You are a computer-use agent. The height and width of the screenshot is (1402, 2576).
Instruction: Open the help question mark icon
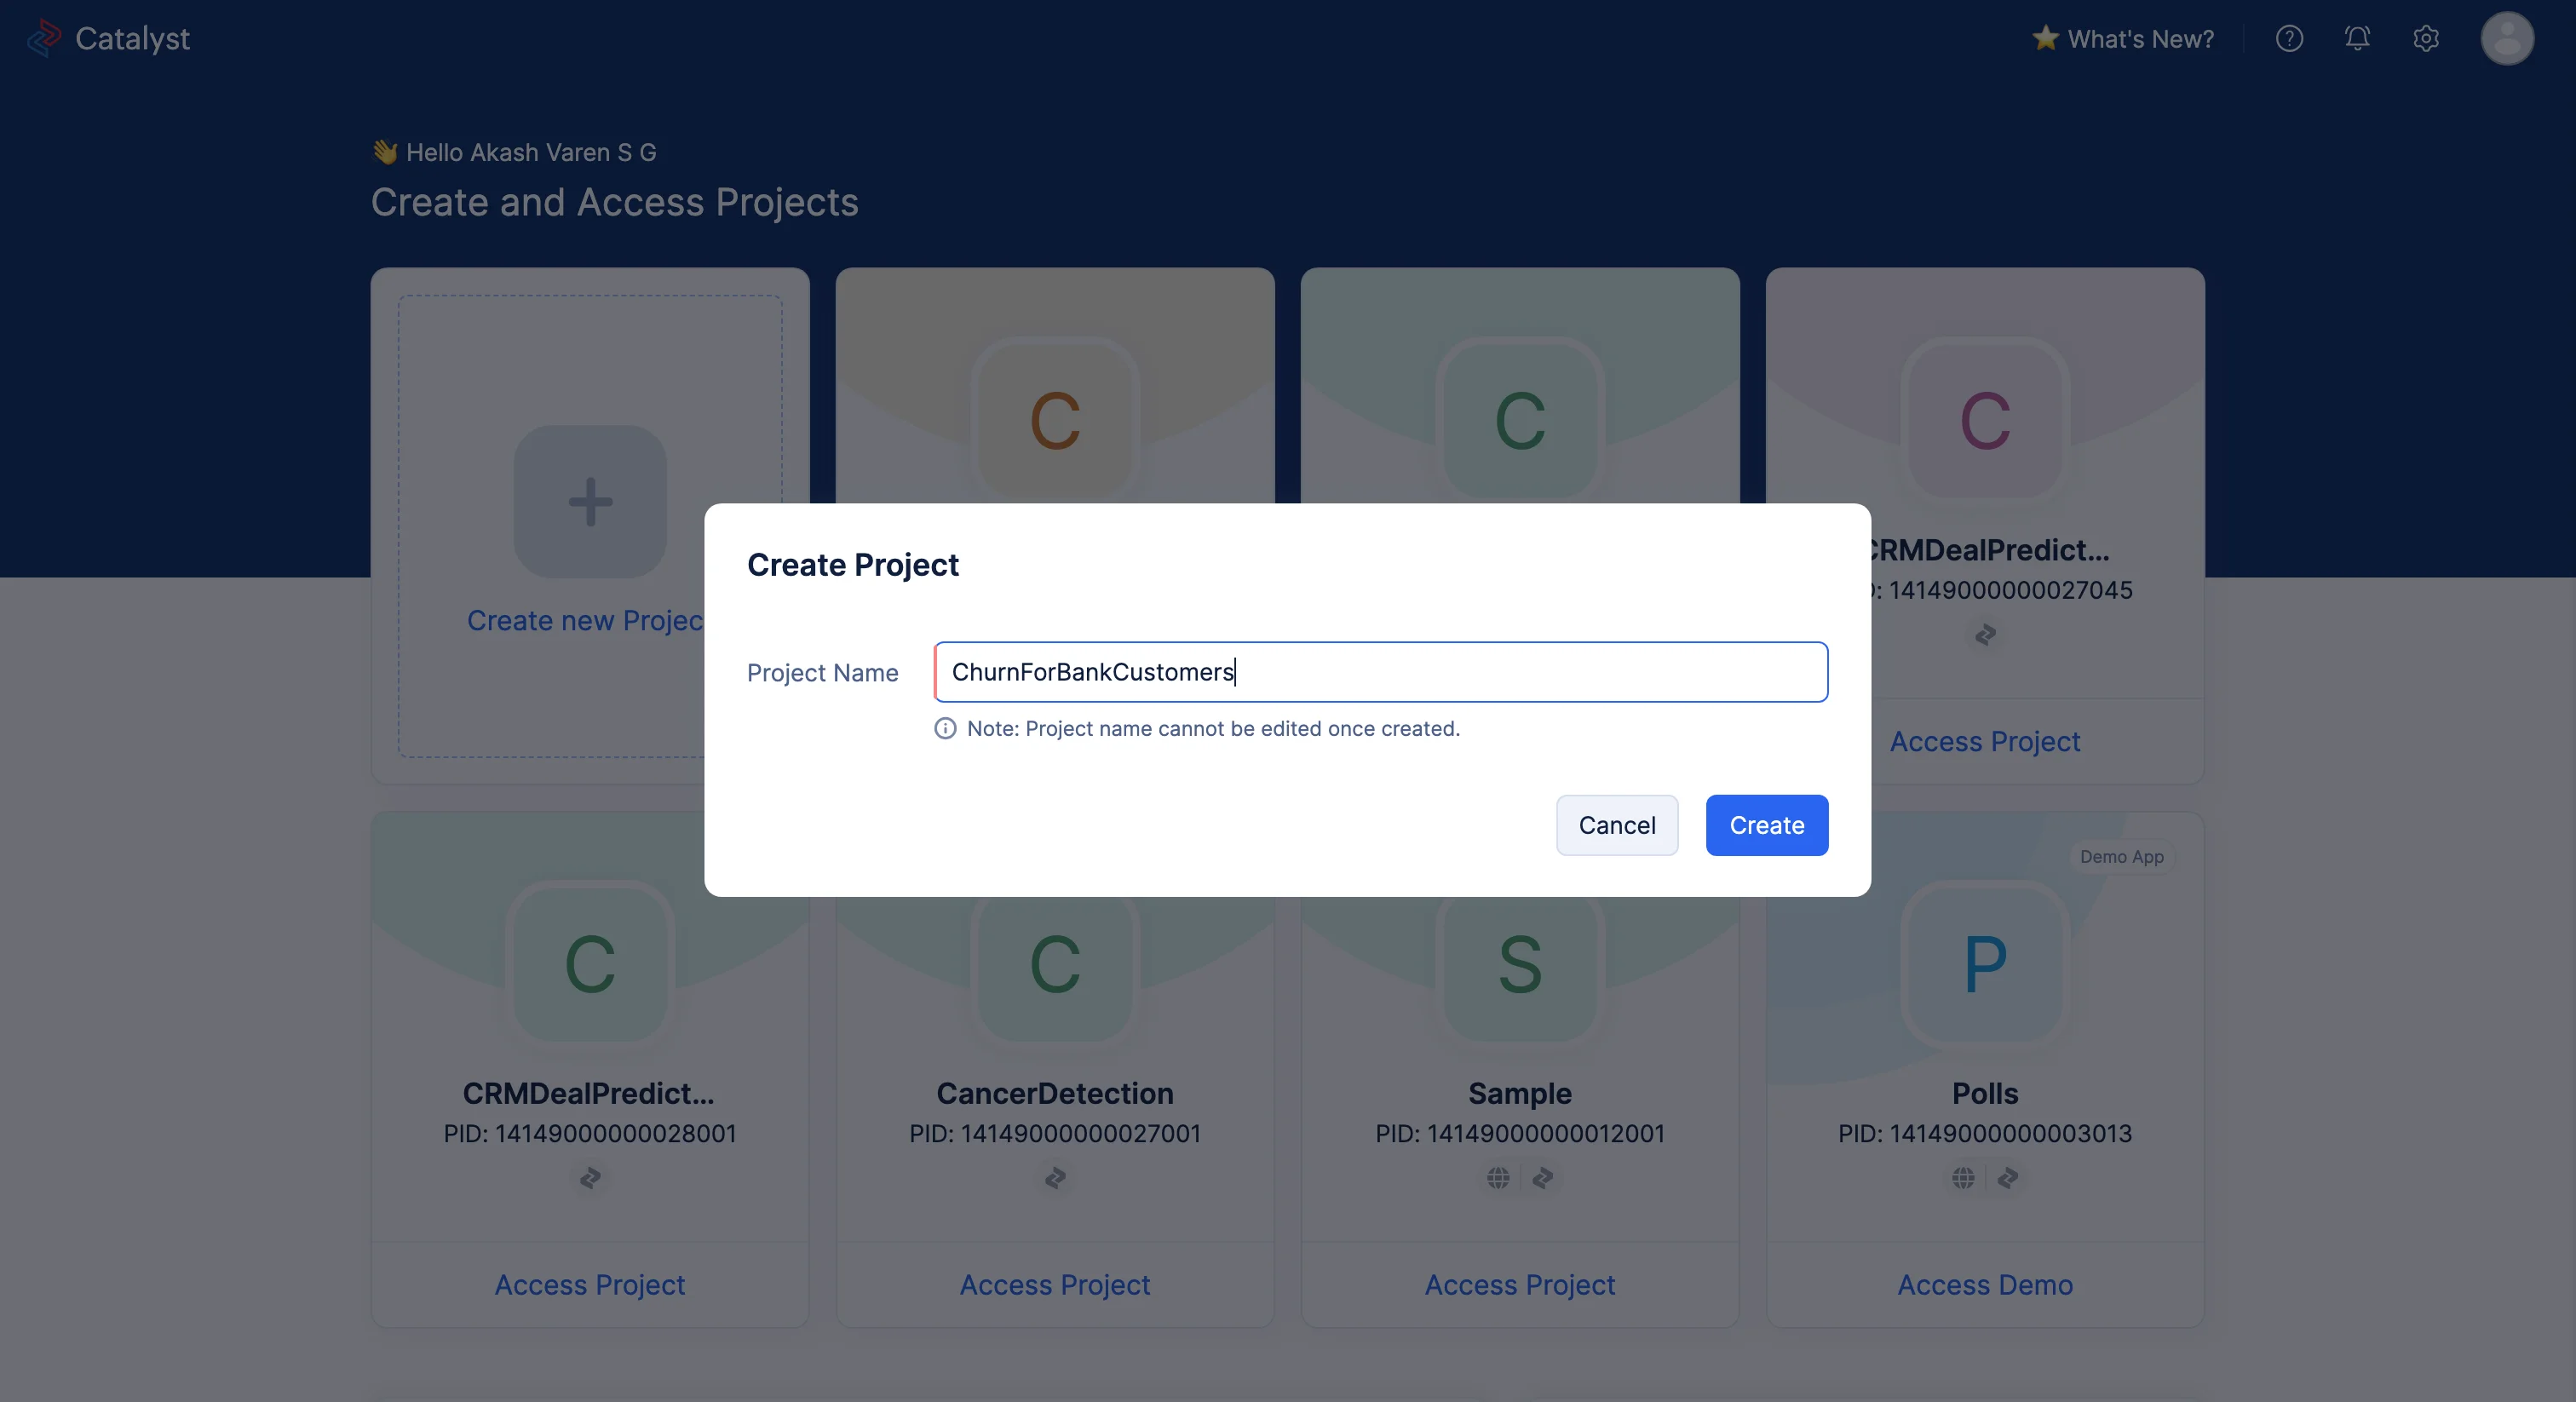click(2289, 39)
